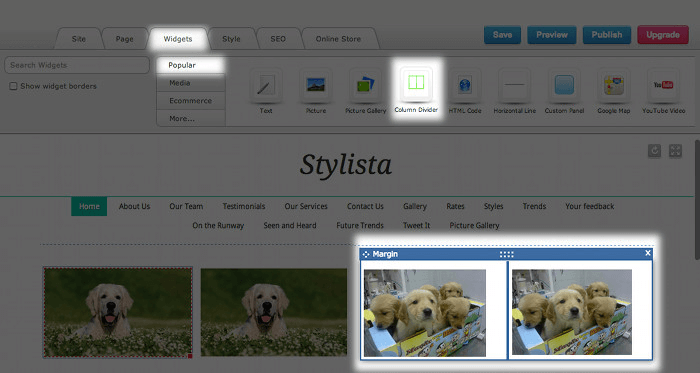Select the Popular widget category
Image resolution: width=700 pixels, height=373 pixels.
coord(191,65)
